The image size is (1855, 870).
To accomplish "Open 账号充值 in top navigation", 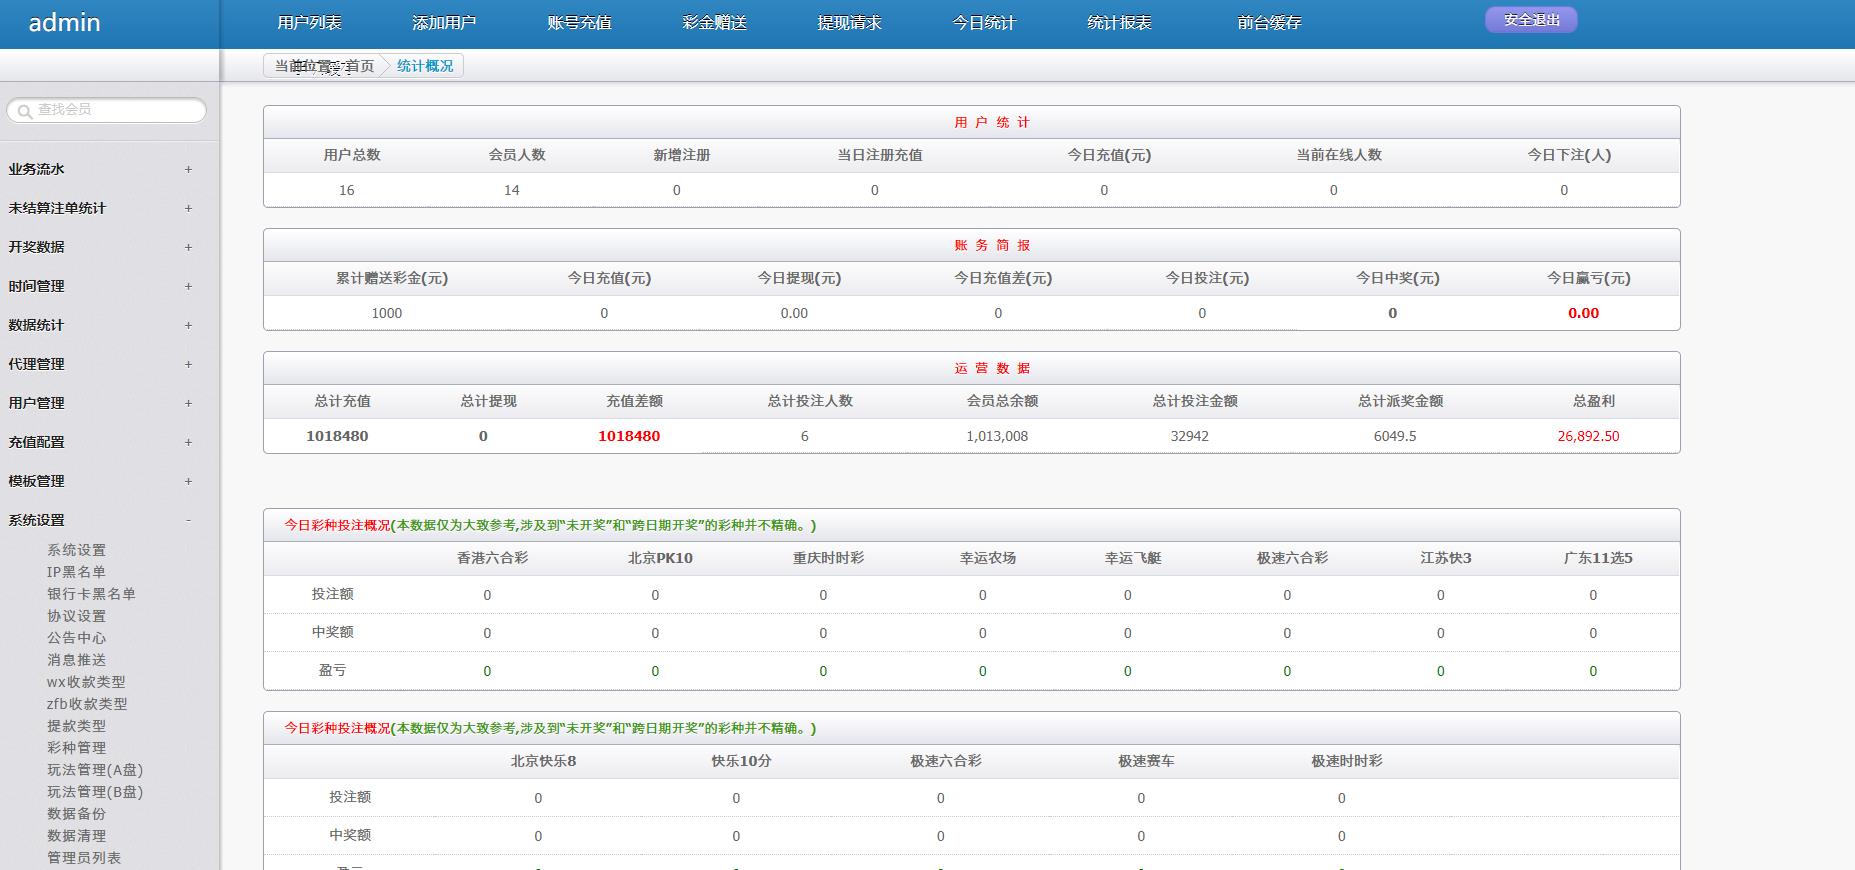I will (x=579, y=23).
